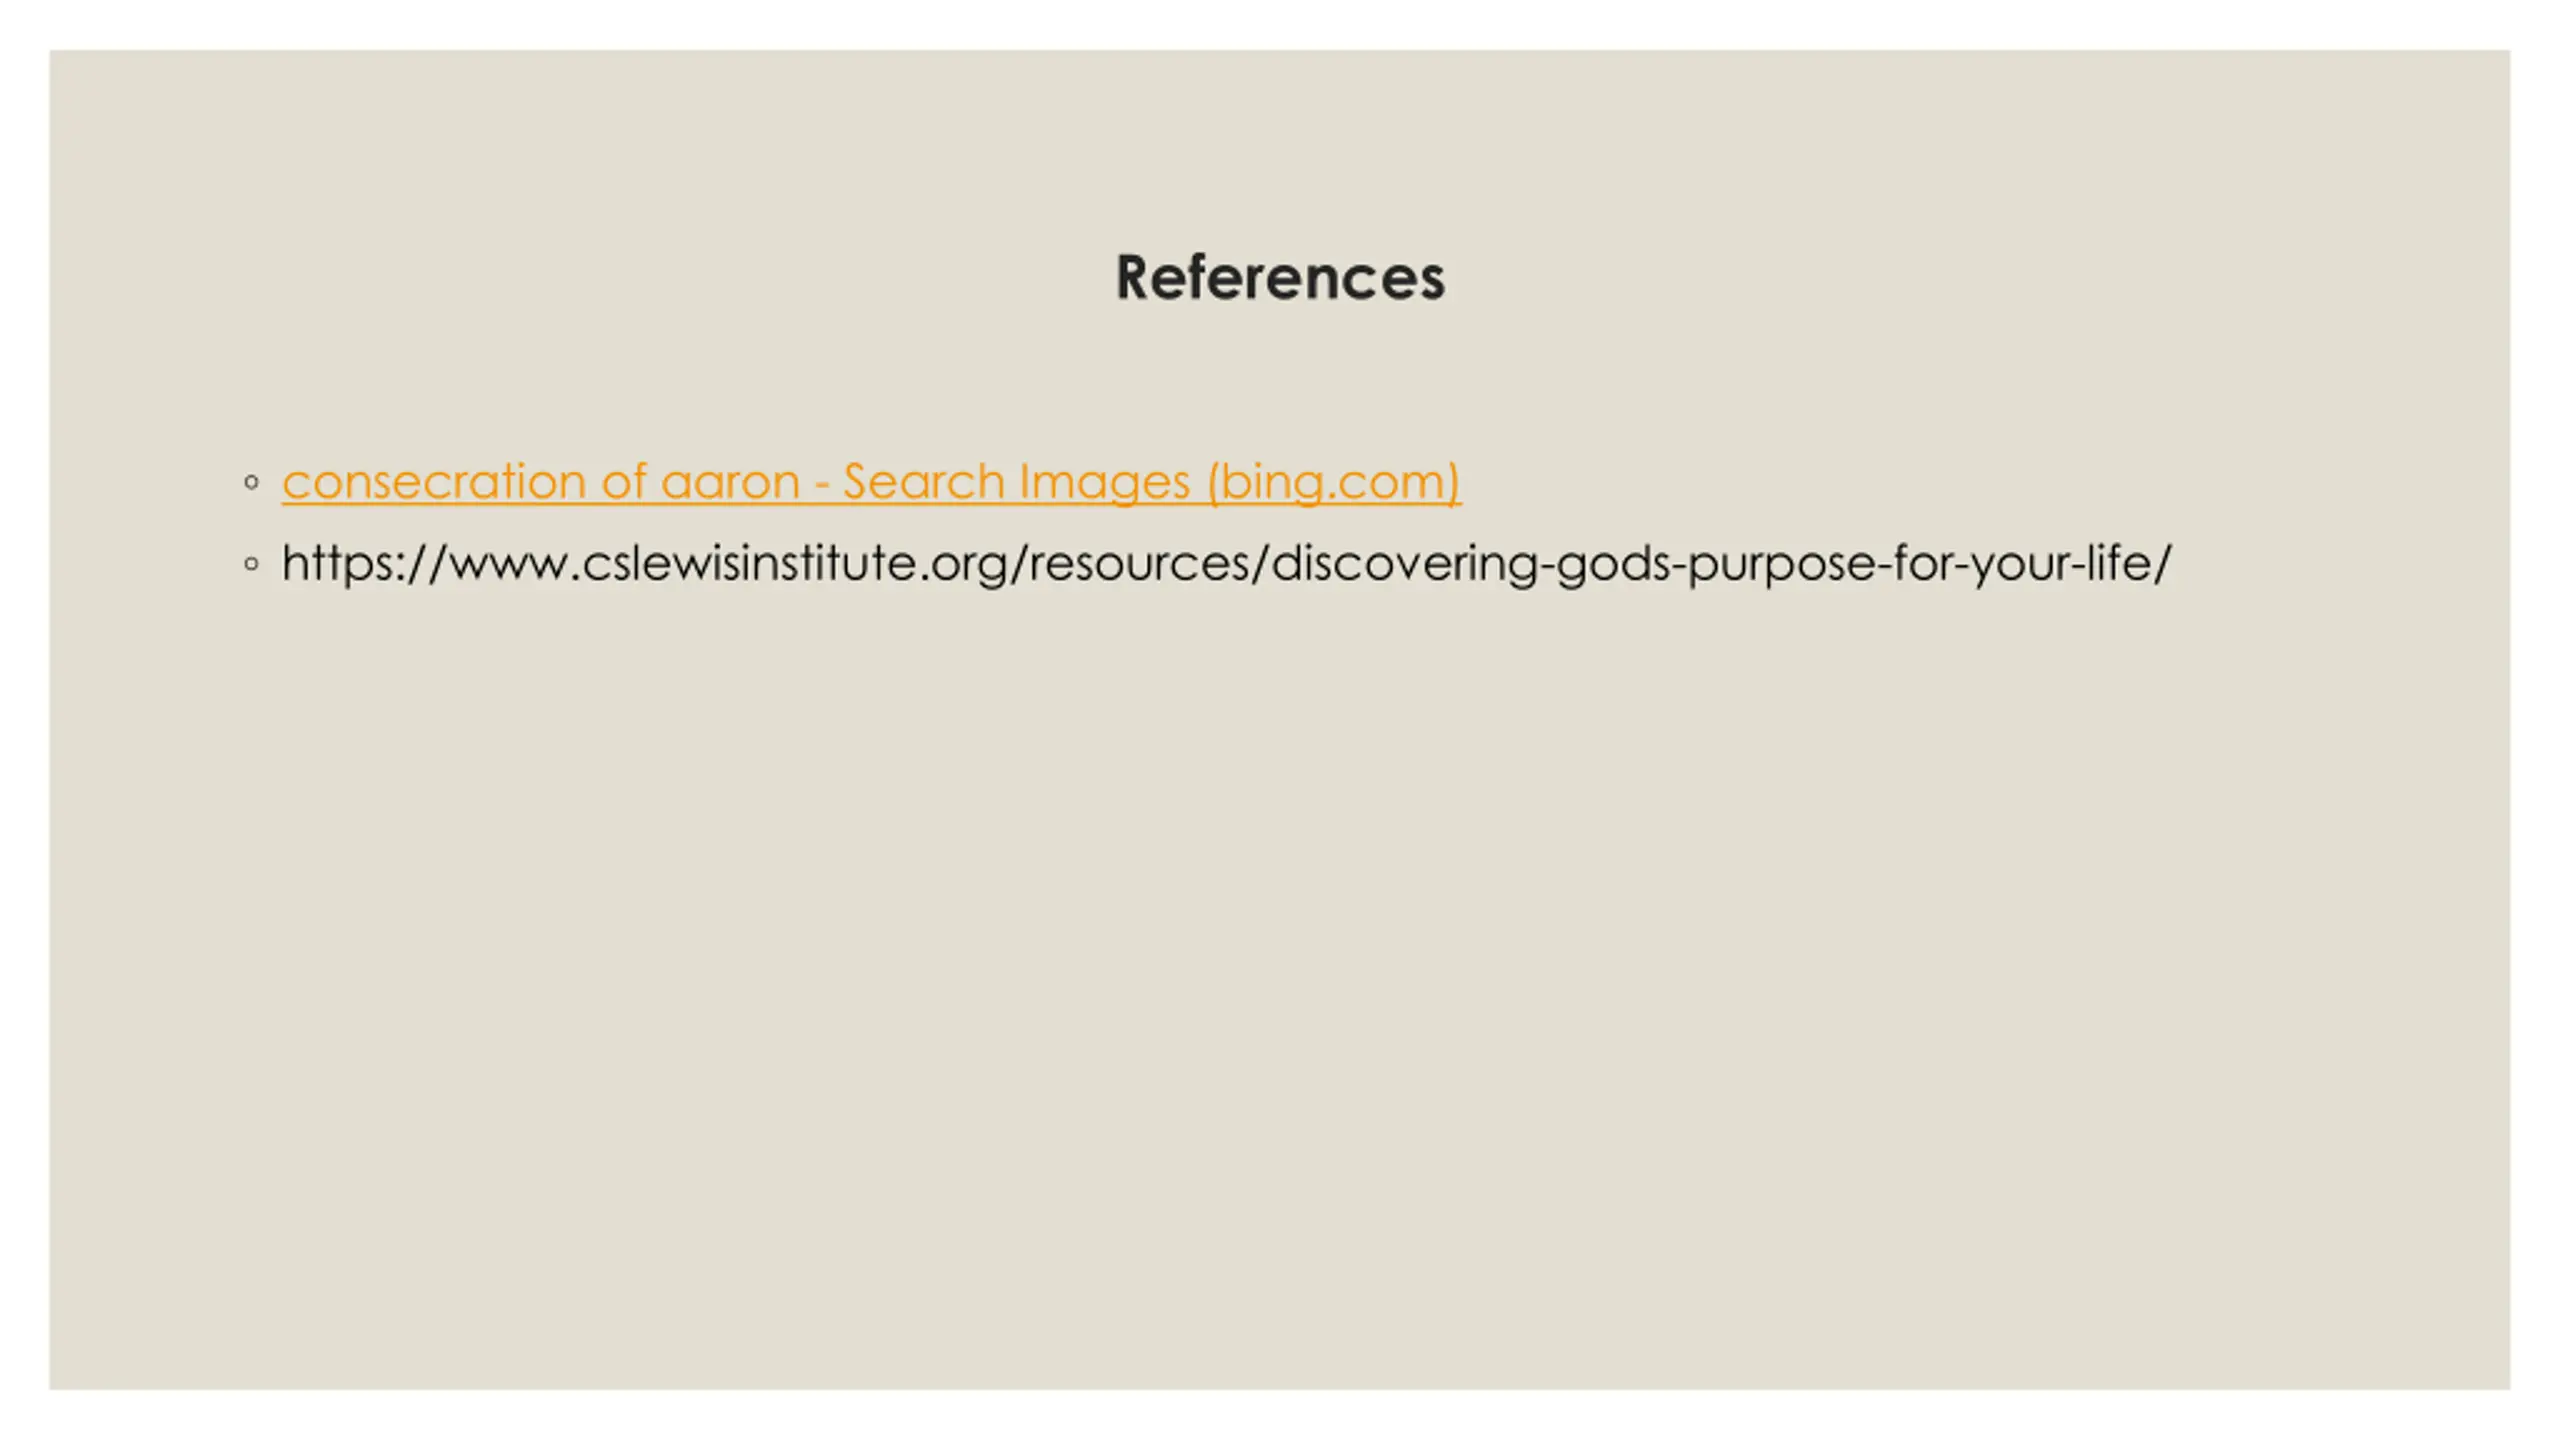
Task: Click the white margin outside the slide
Action: coord(1280,1415)
